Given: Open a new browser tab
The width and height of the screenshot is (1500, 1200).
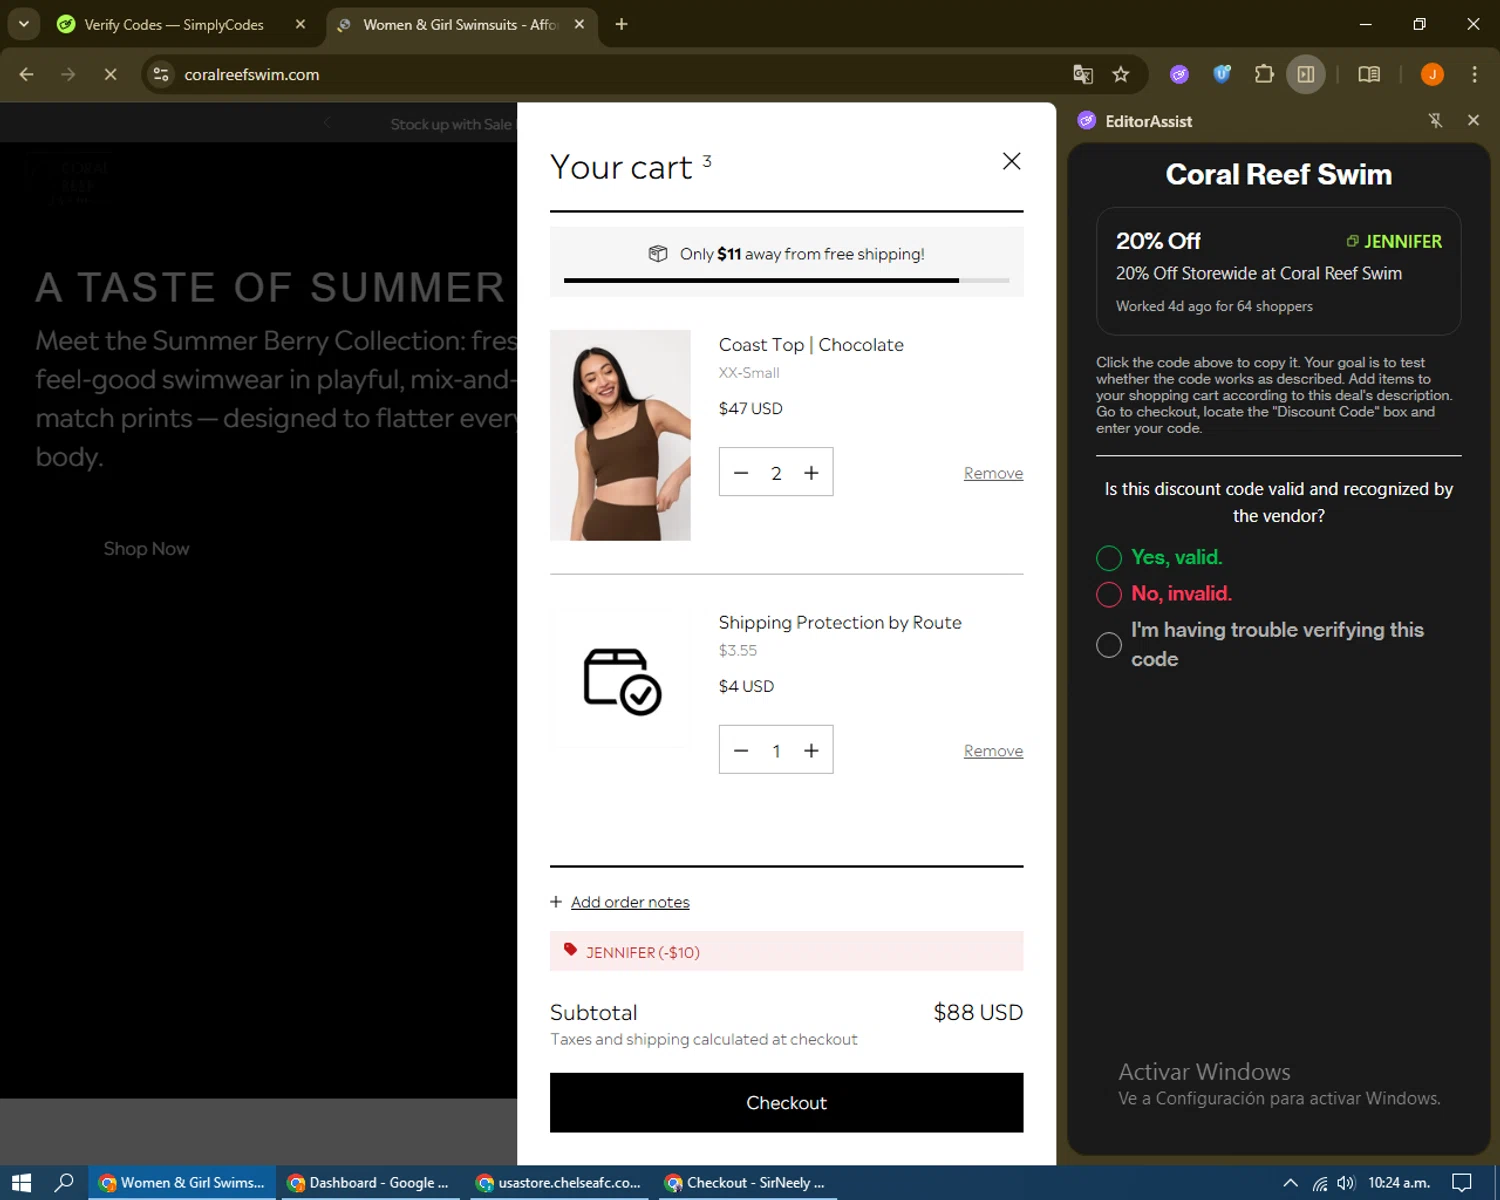Looking at the screenshot, I should (621, 24).
